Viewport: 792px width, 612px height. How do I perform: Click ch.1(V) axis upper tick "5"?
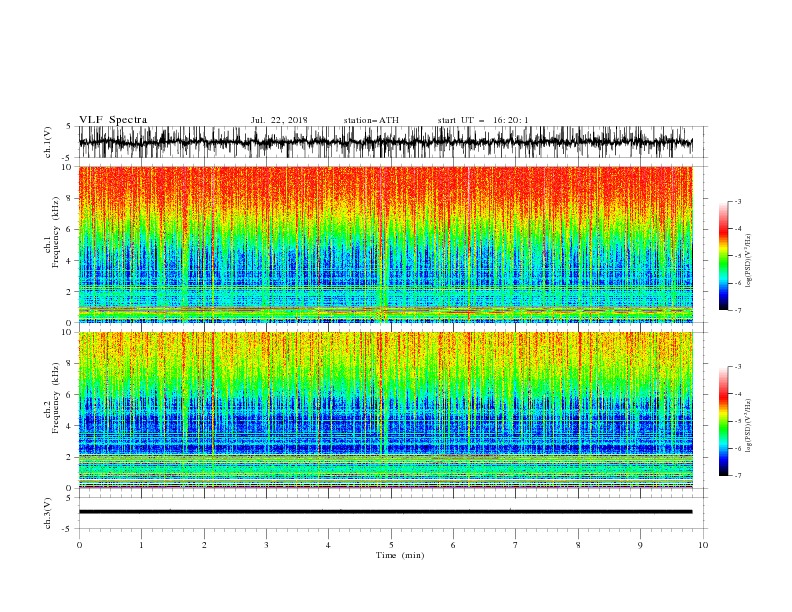pos(69,126)
